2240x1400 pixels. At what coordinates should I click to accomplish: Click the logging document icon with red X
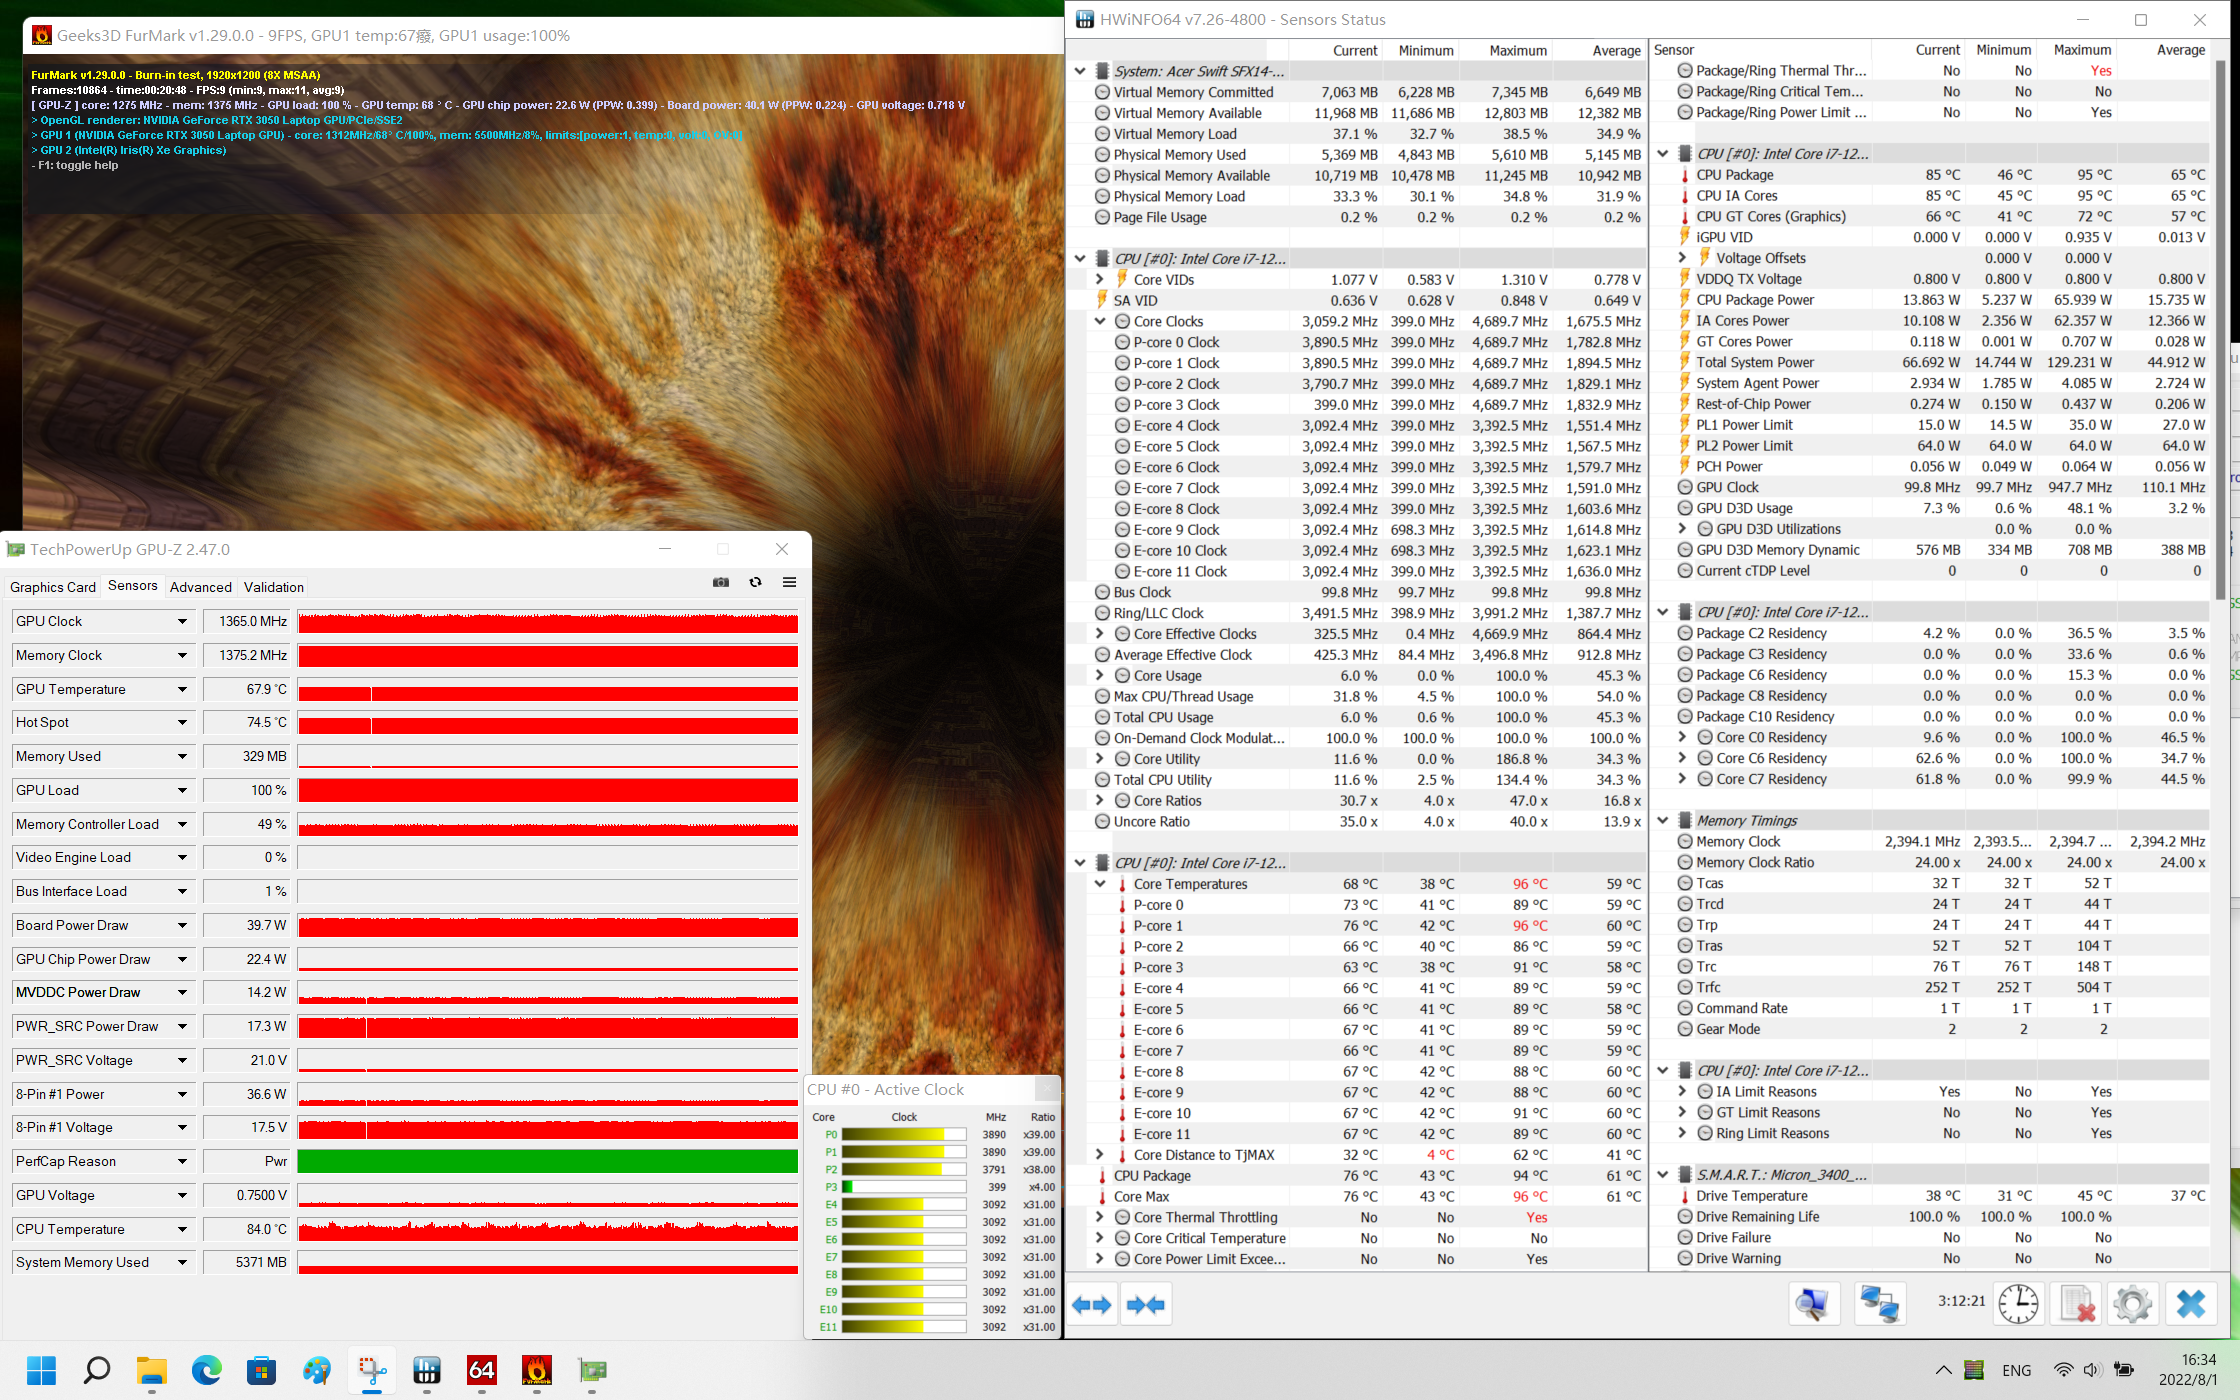[2076, 1305]
